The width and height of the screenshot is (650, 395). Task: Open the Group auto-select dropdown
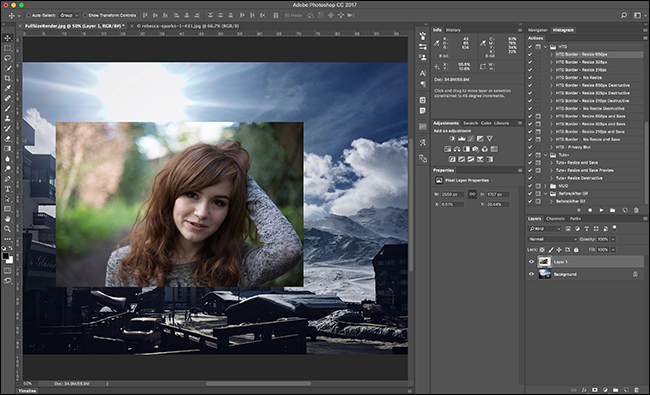coord(69,15)
